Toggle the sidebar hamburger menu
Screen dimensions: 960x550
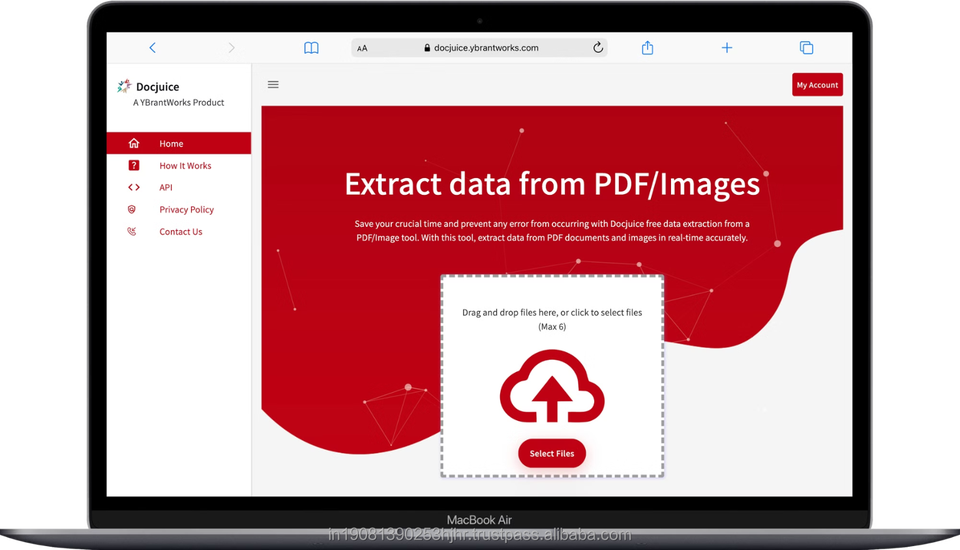click(273, 85)
